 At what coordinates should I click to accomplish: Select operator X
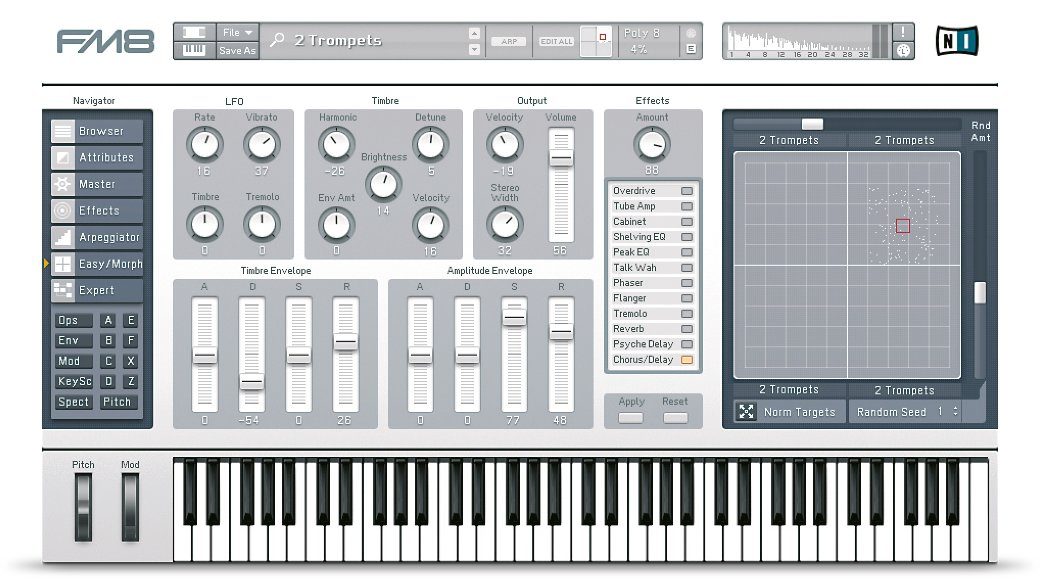click(x=131, y=361)
